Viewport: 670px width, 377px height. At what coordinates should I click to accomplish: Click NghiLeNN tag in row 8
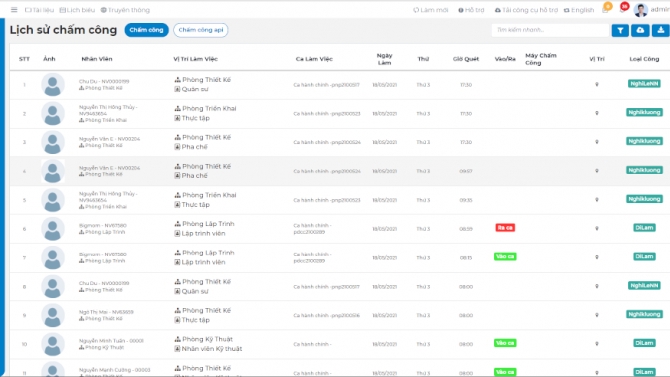pos(644,286)
